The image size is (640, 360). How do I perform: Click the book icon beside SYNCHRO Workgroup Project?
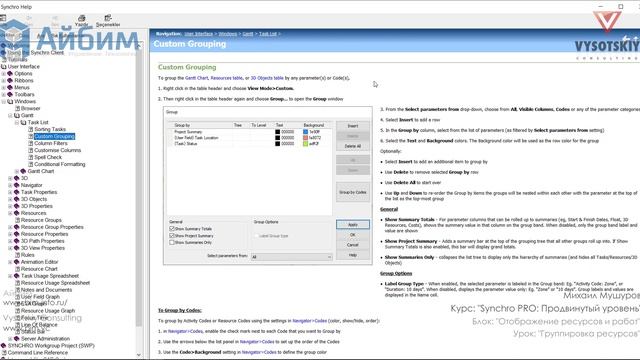4,345
